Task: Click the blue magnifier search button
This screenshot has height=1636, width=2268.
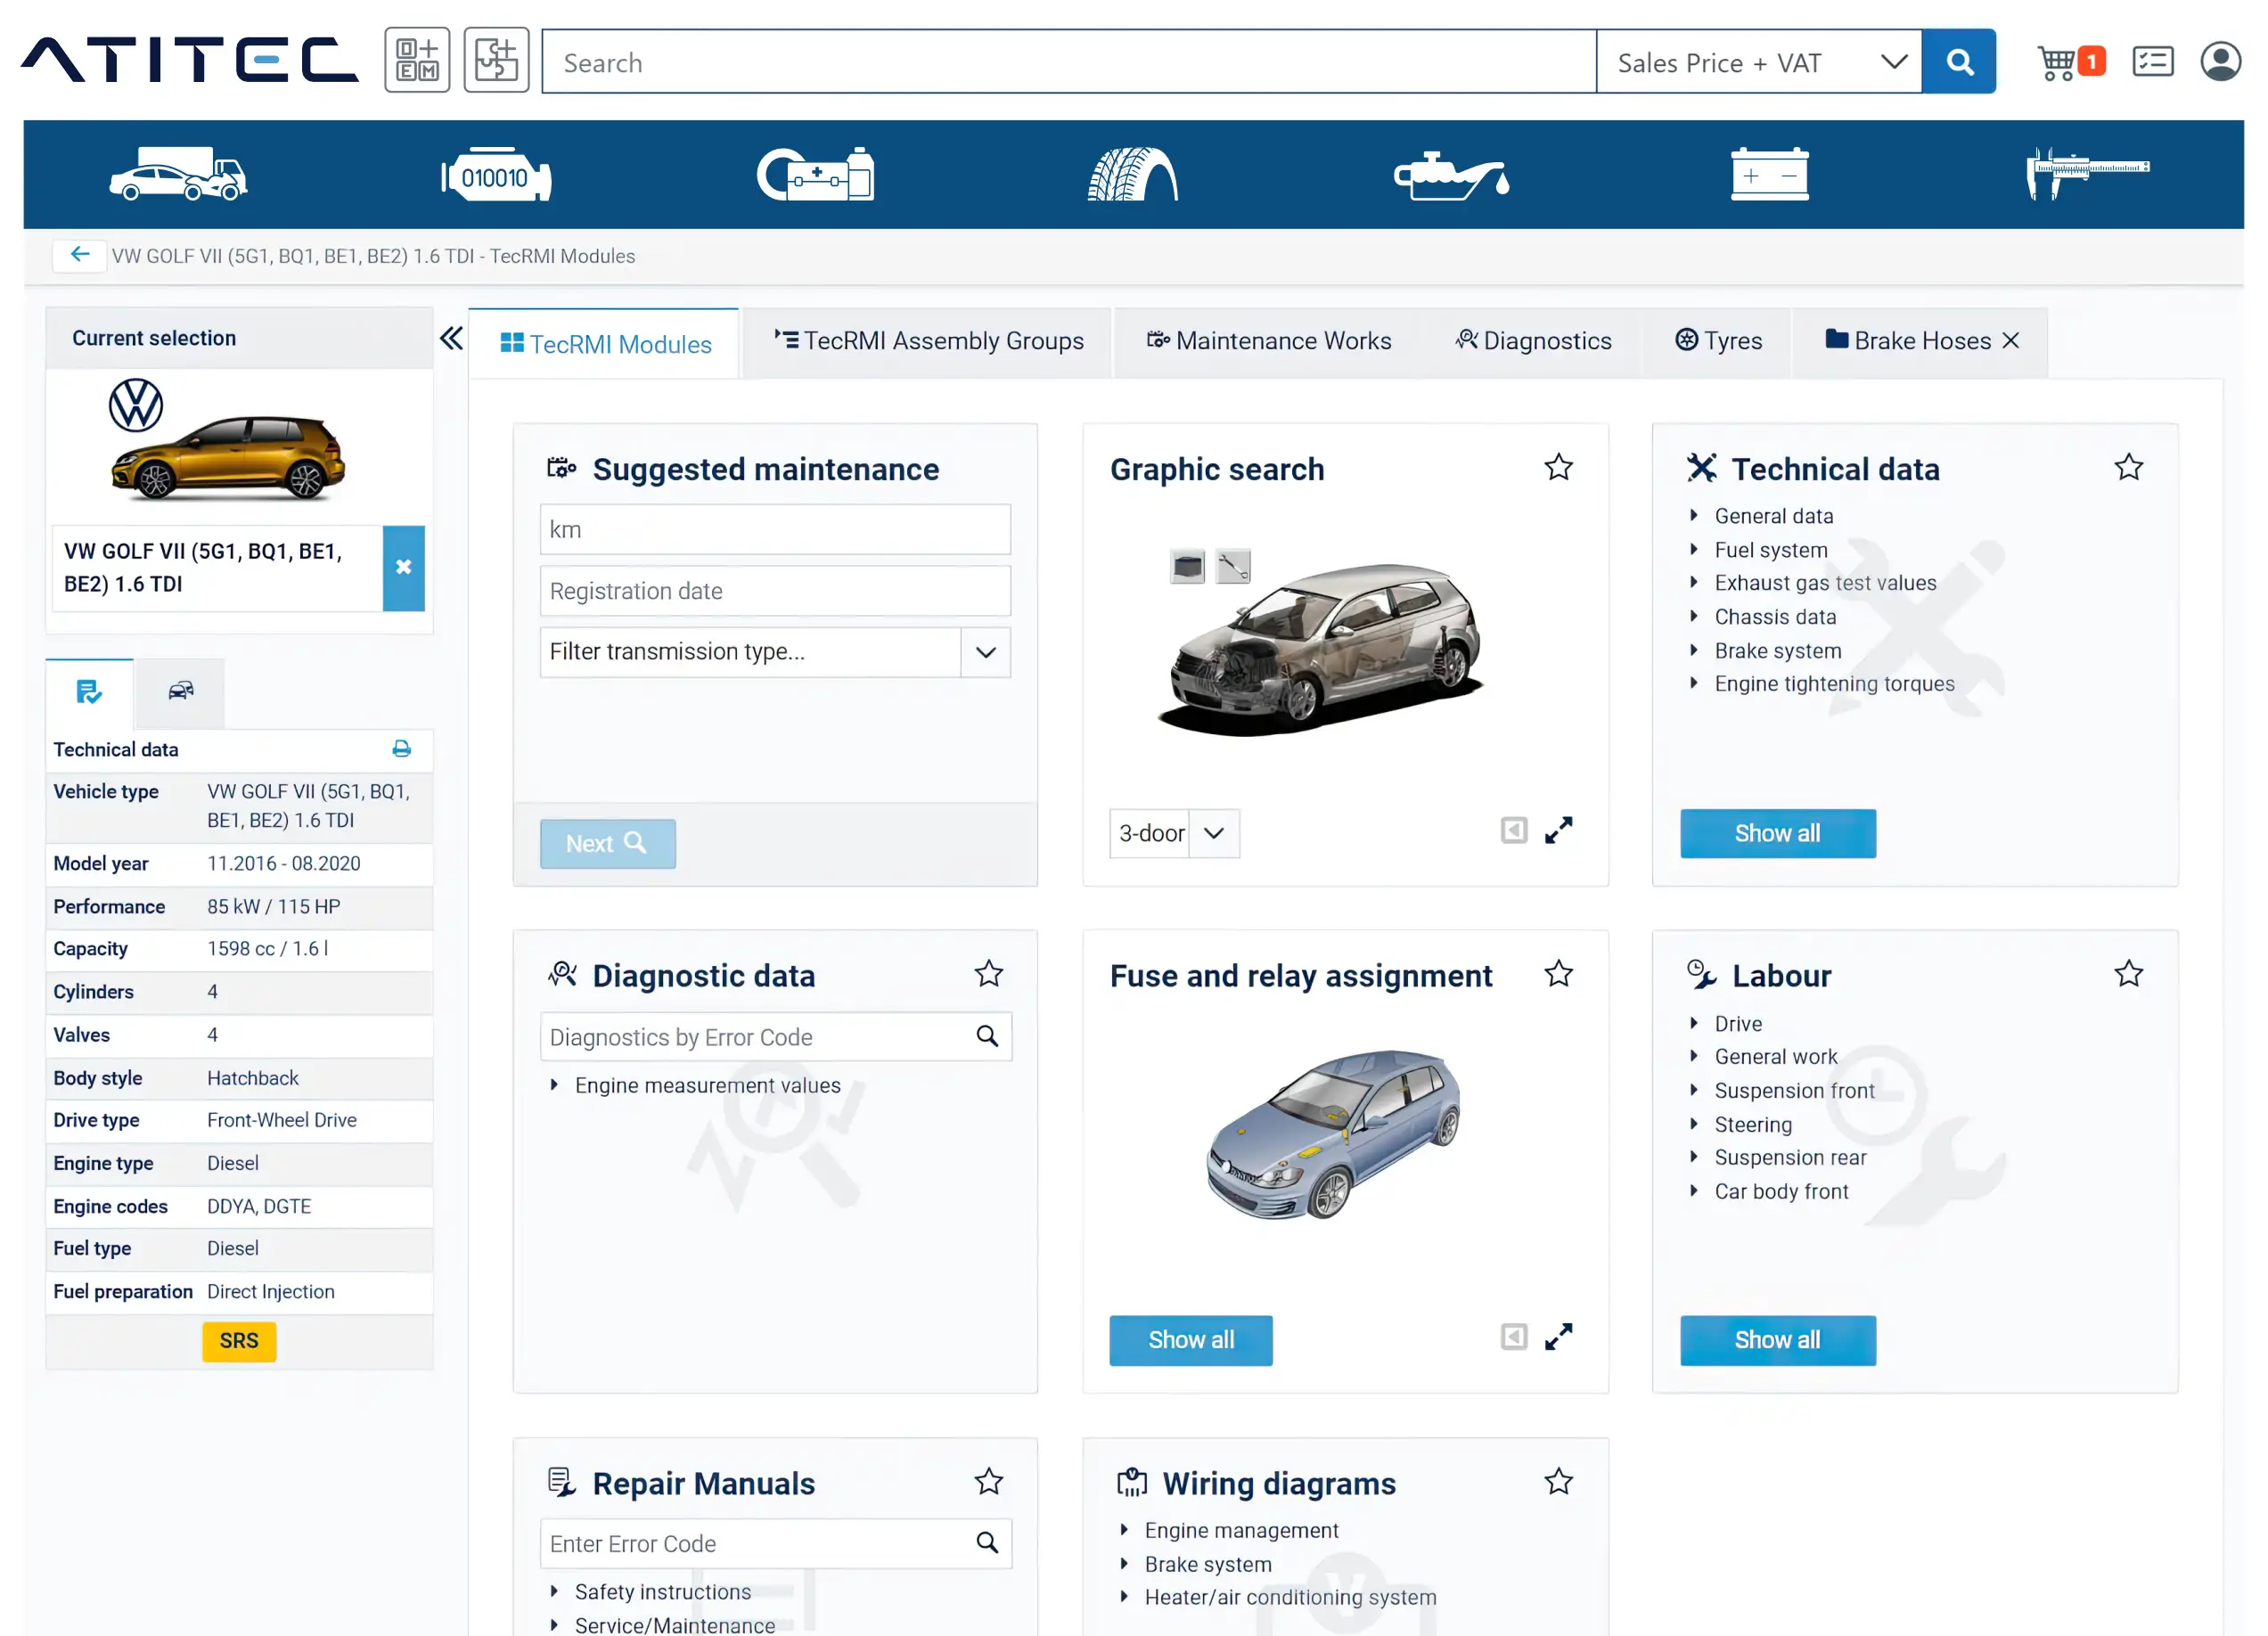Action: pos(1958,62)
